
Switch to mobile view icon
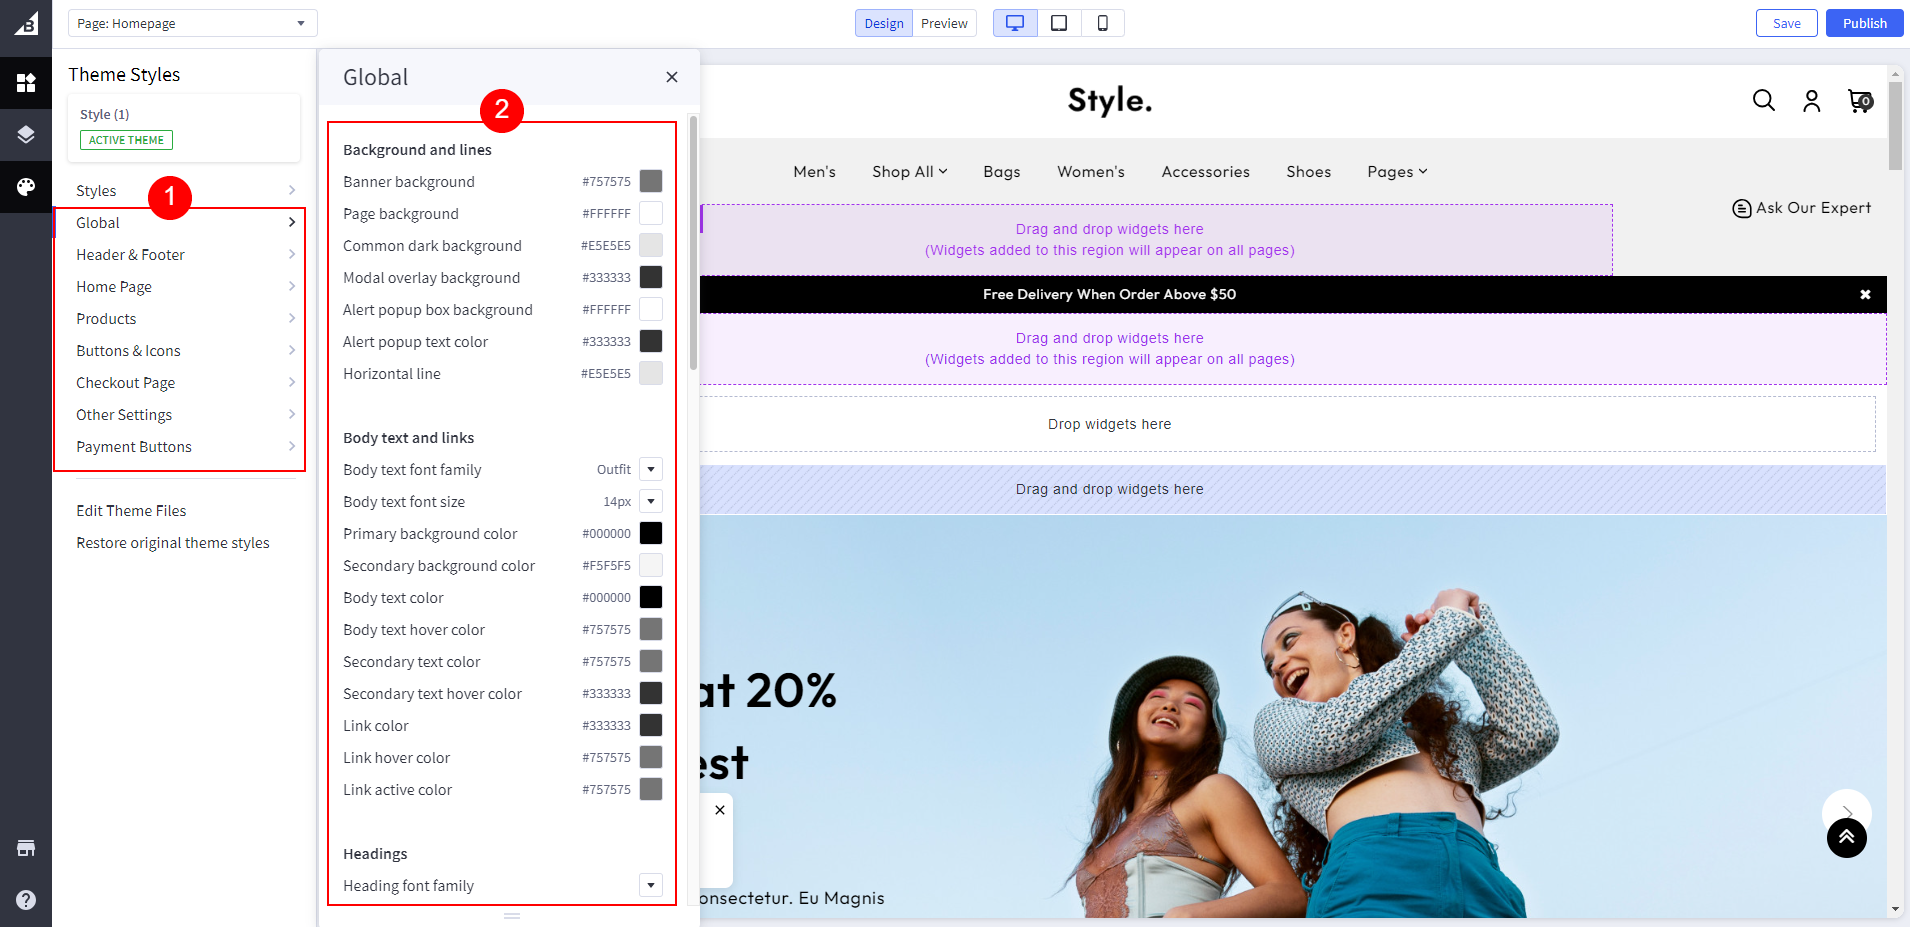click(x=1102, y=23)
